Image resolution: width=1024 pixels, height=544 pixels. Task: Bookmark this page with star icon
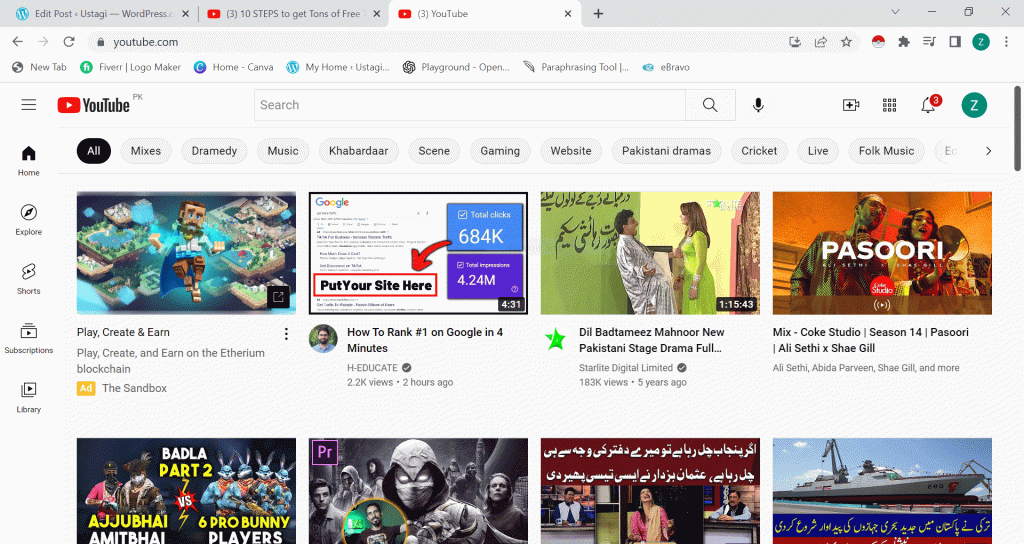(x=846, y=42)
